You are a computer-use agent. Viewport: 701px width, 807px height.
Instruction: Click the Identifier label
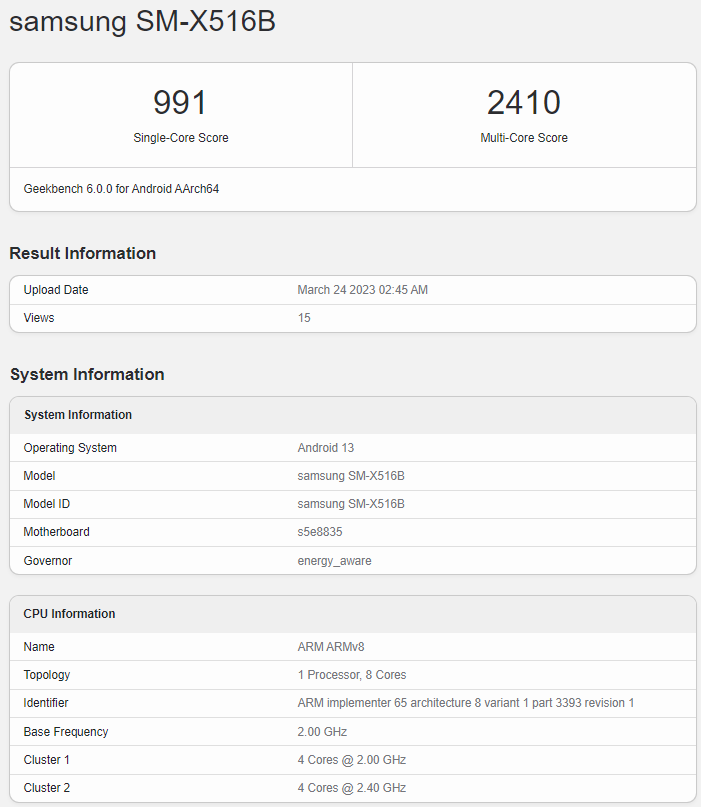click(46, 703)
